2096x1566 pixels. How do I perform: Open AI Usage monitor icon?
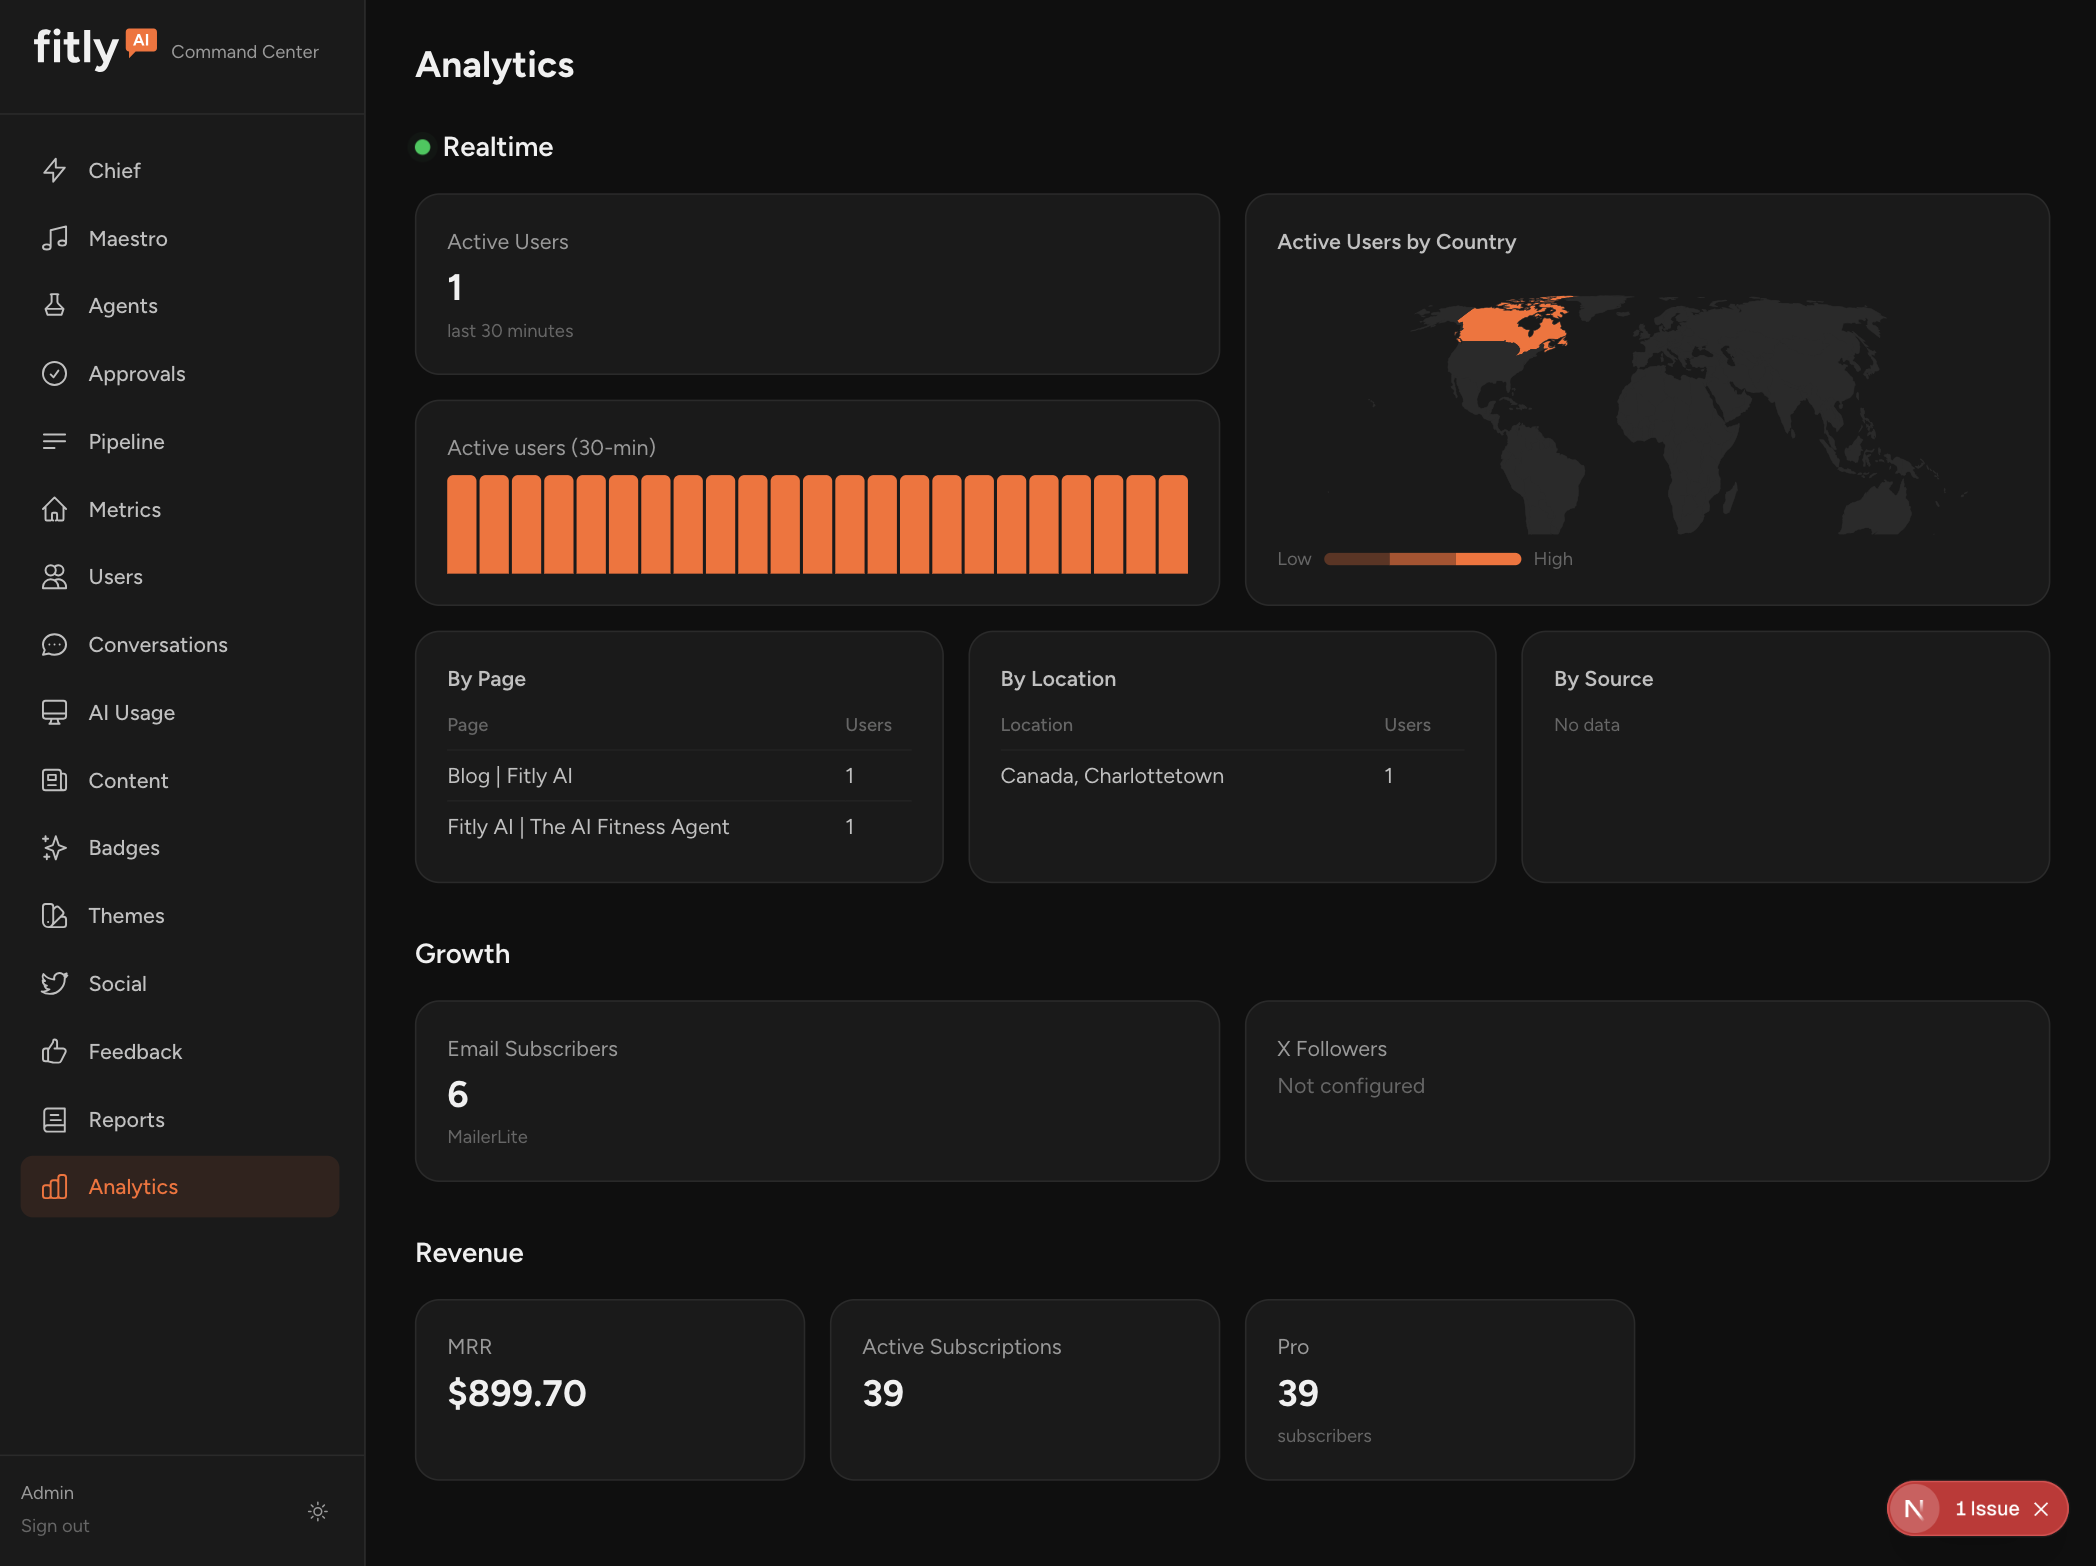click(x=56, y=712)
